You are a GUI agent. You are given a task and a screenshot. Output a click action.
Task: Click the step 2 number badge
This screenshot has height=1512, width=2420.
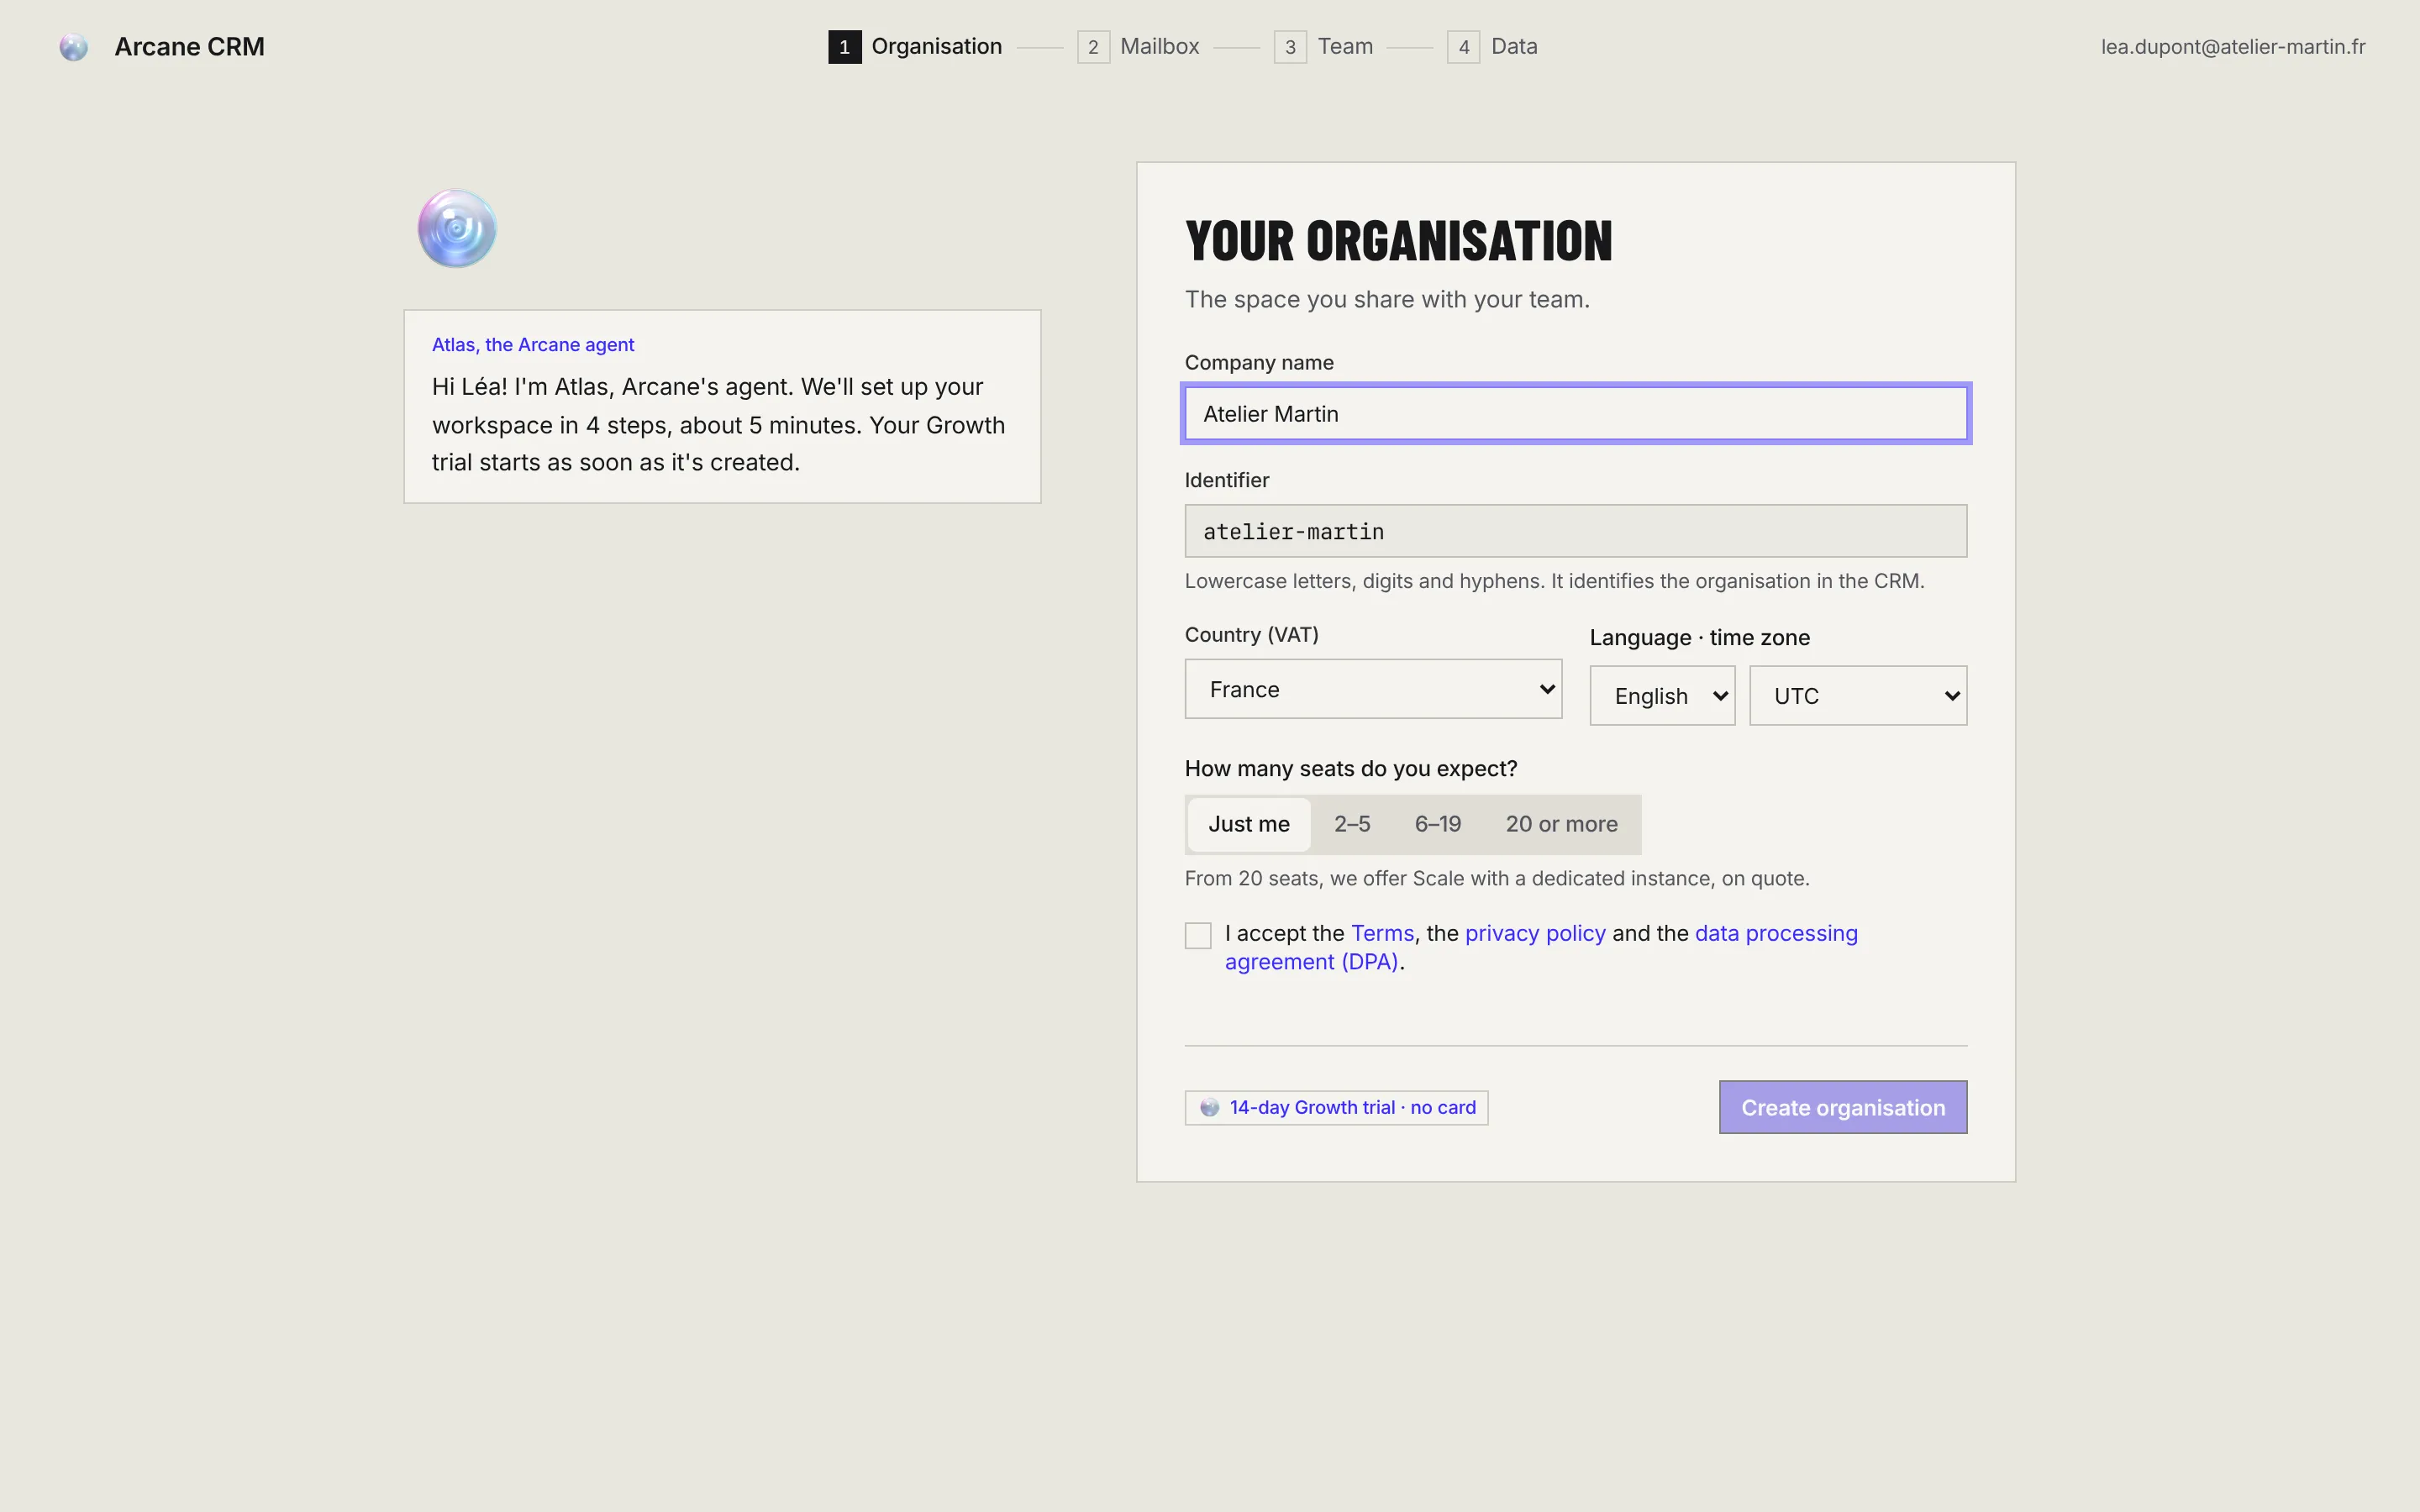(1093, 47)
